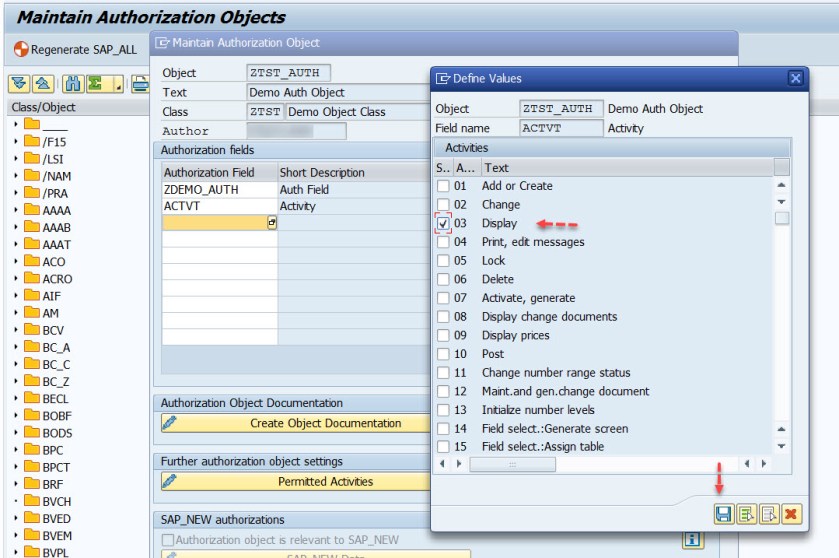Click the Text column header in Activities
This screenshot has width=839, height=558.
pos(627,168)
